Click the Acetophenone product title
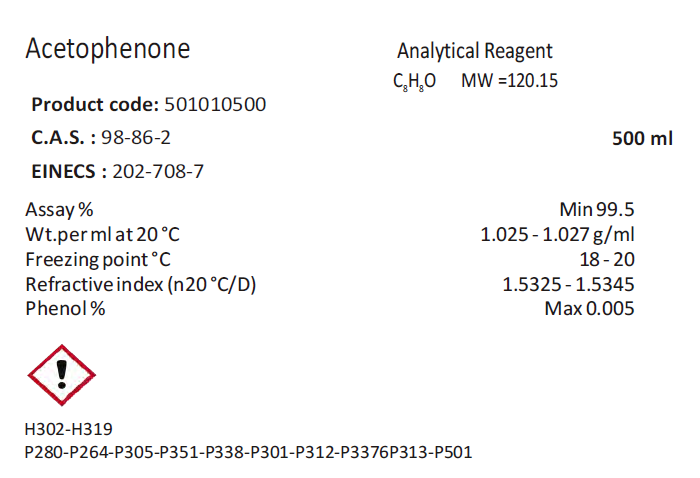Viewport: 700px width, 478px height. pyautogui.click(x=107, y=49)
